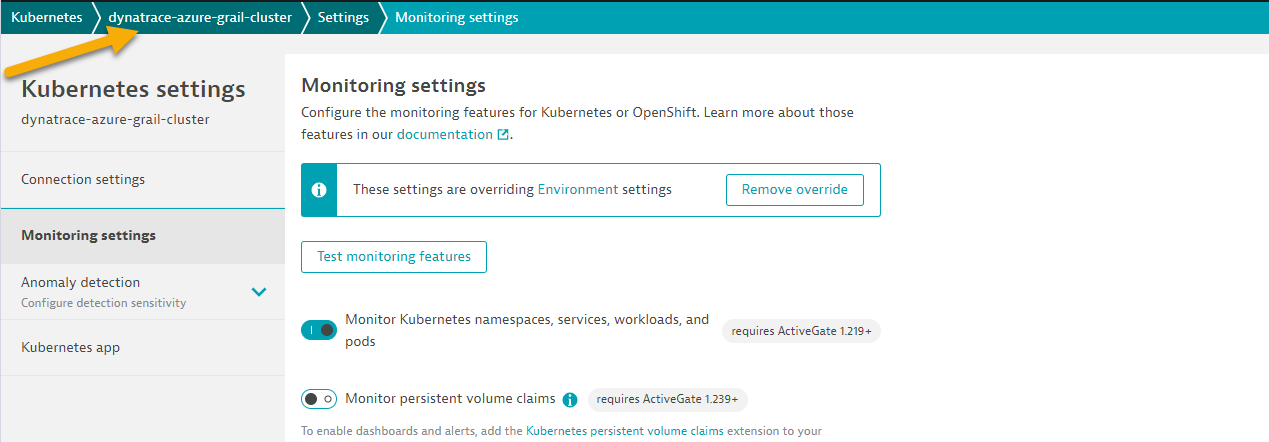Follow the Environment settings link

pyautogui.click(x=578, y=189)
